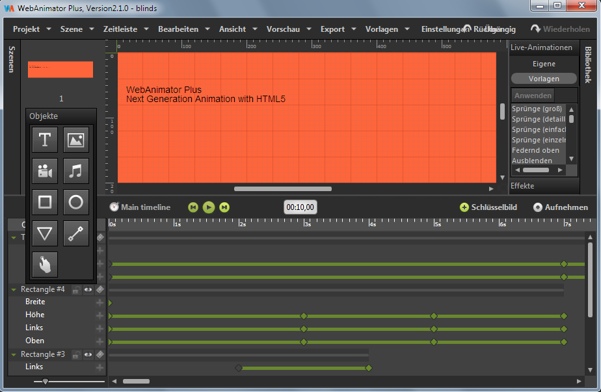Jump to the timeline start
601x392 pixels.
pos(193,207)
